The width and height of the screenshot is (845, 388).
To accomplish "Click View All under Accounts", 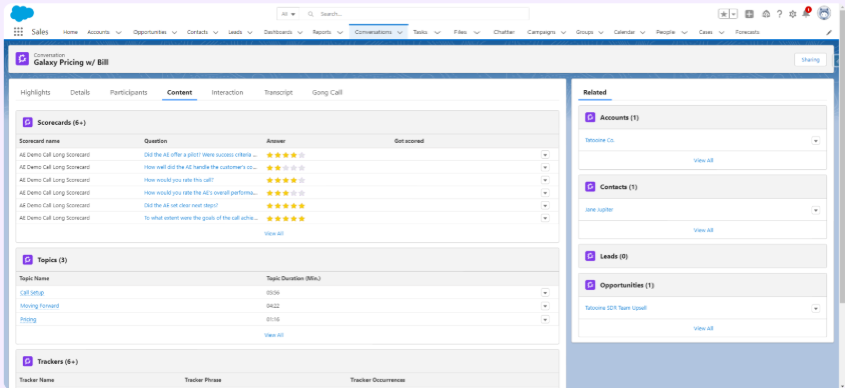I will point(703,160).
